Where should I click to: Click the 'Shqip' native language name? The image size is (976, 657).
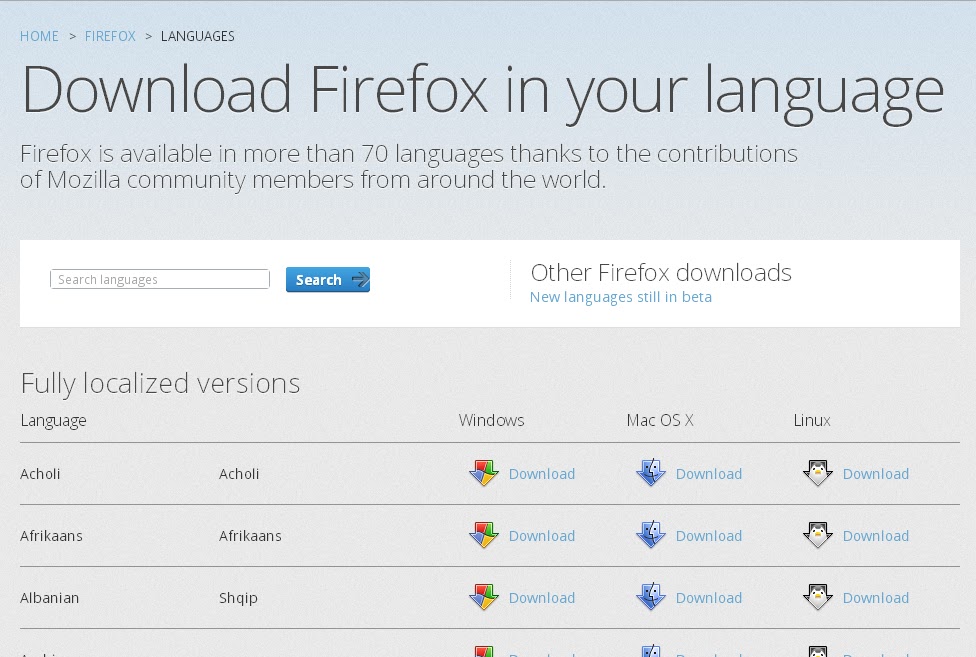238,599
